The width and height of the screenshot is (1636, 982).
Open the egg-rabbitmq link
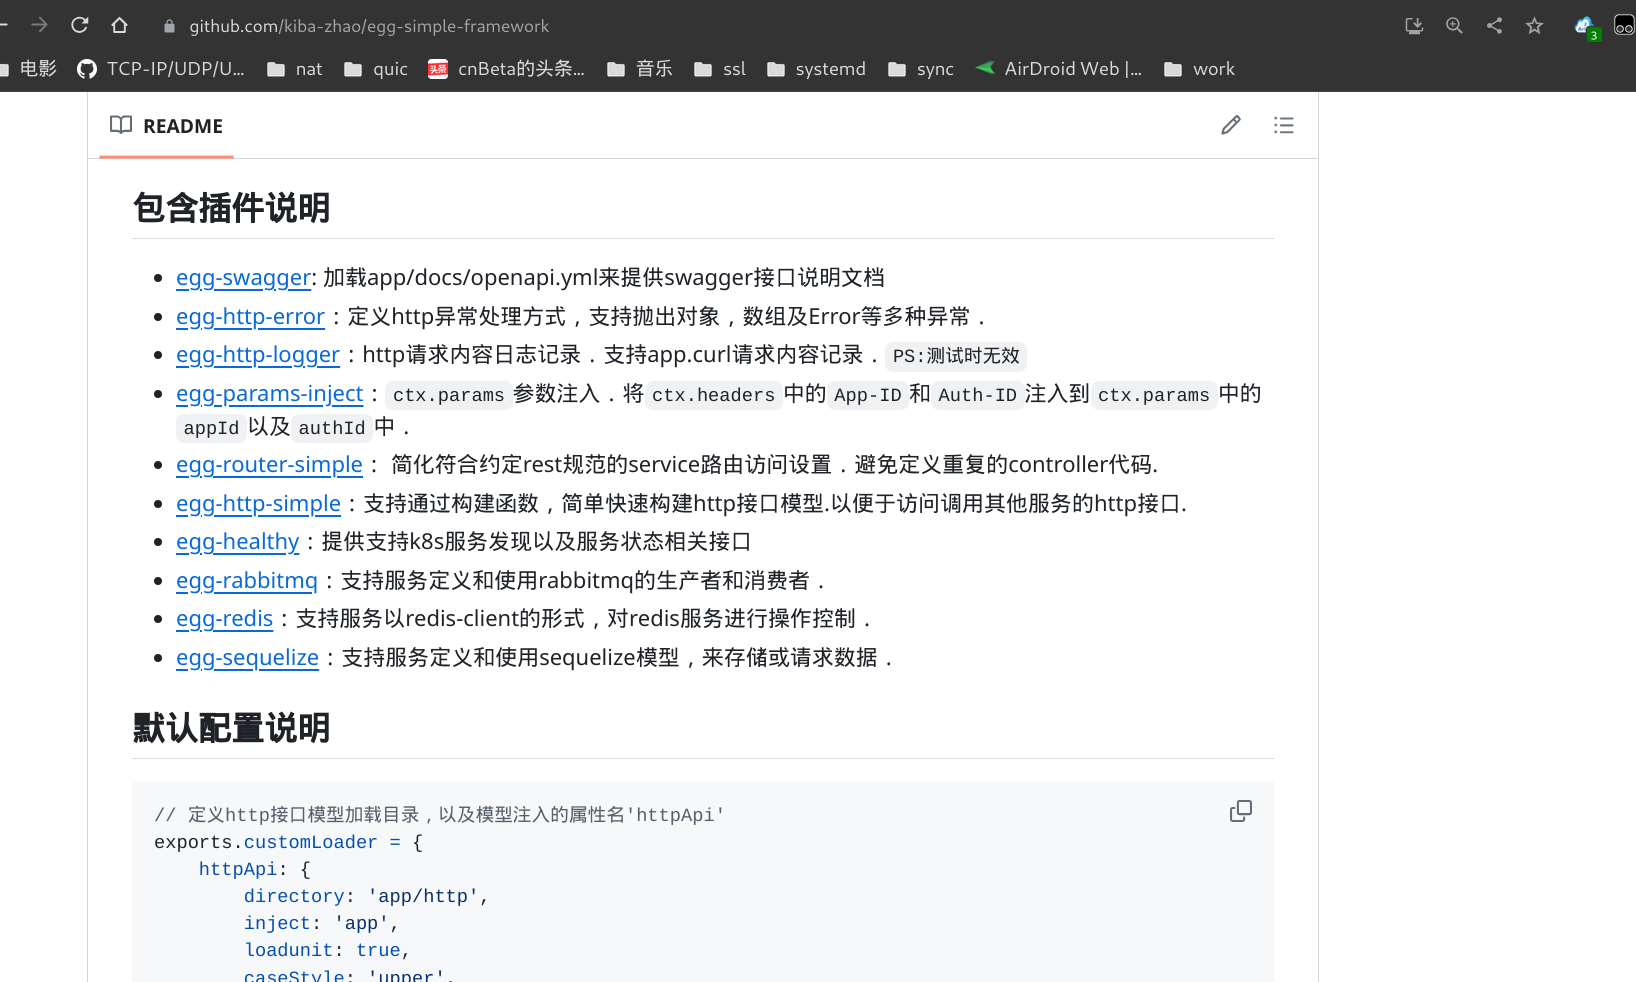pyautogui.click(x=246, y=581)
